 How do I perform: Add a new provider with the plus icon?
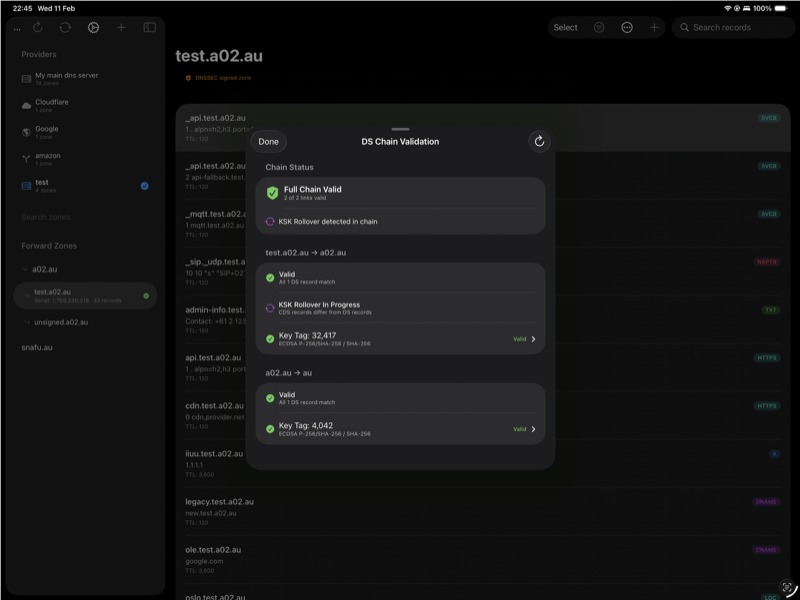coord(121,28)
